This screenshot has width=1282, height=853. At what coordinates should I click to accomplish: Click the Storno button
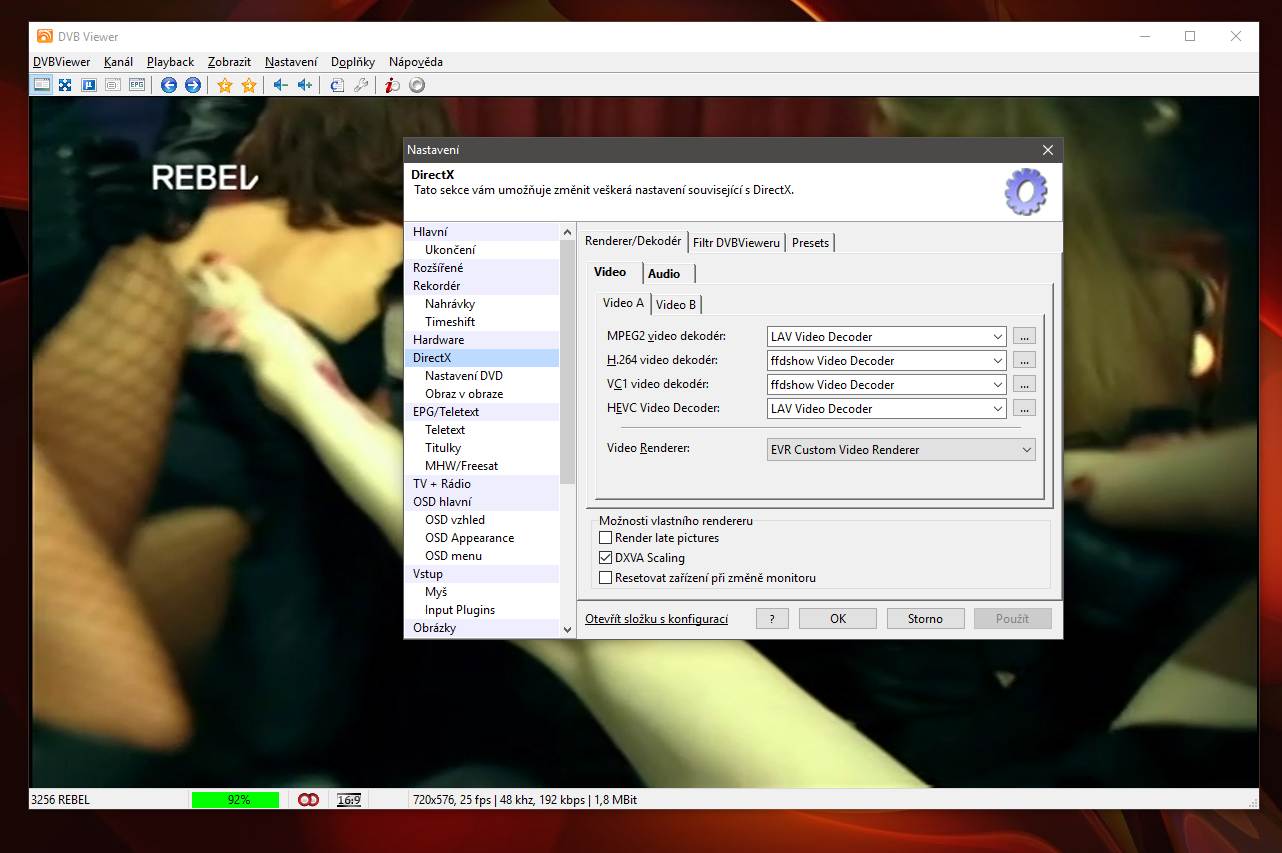click(x=925, y=619)
